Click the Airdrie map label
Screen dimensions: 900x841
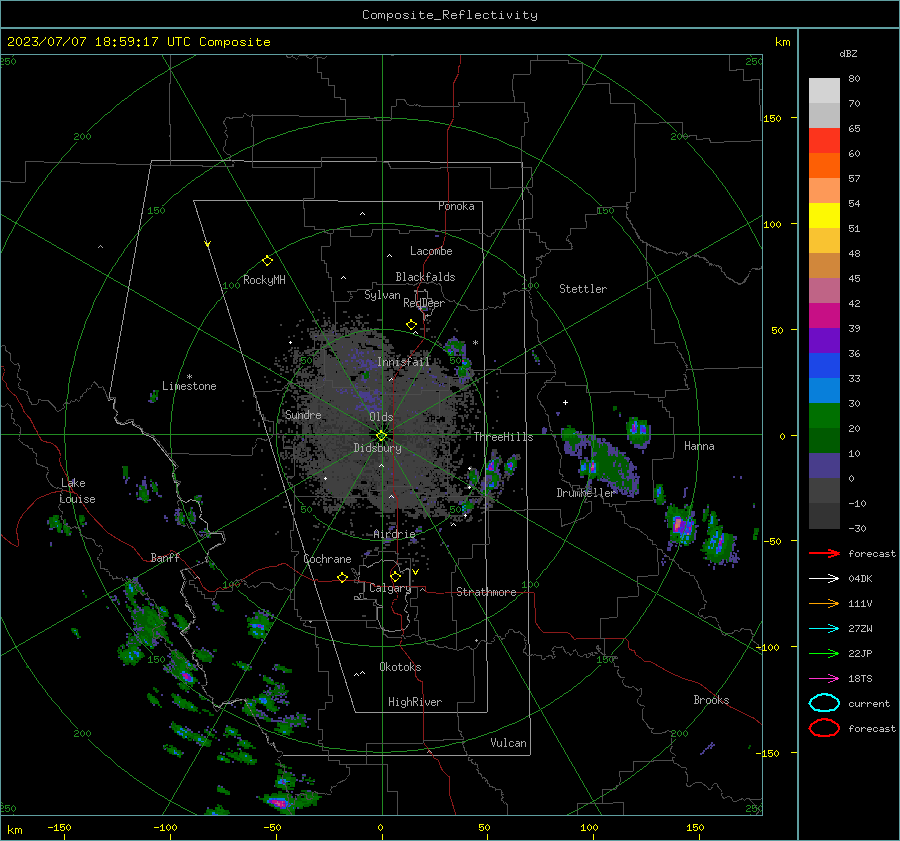[394, 534]
